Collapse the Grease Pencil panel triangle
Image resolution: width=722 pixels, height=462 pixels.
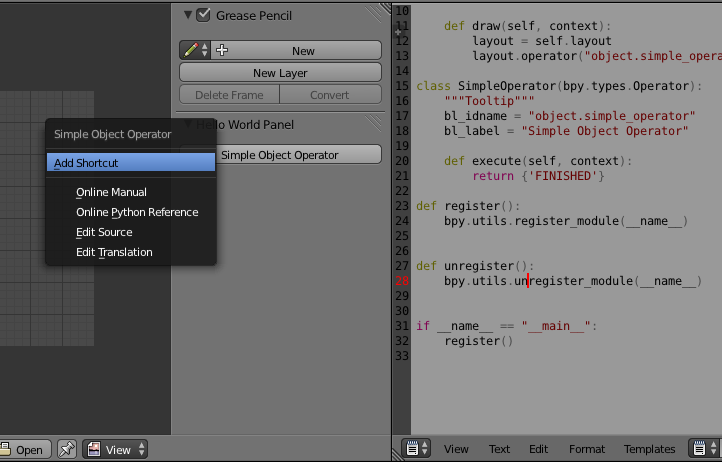pos(187,15)
